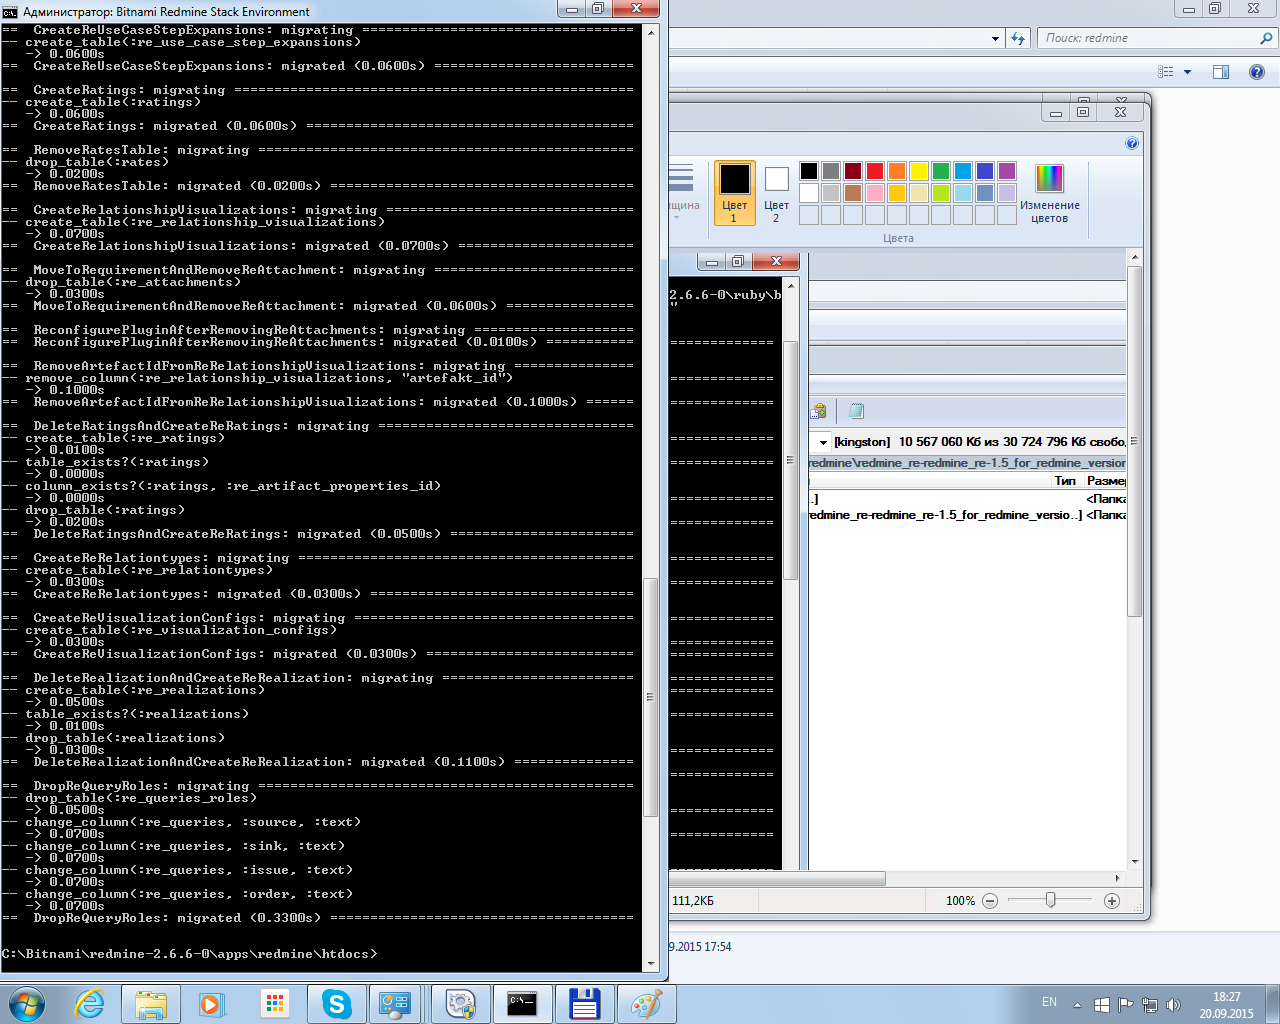Select 'Цвет 1' in Paint
The image size is (1280, 1024).
pos(734,193)
